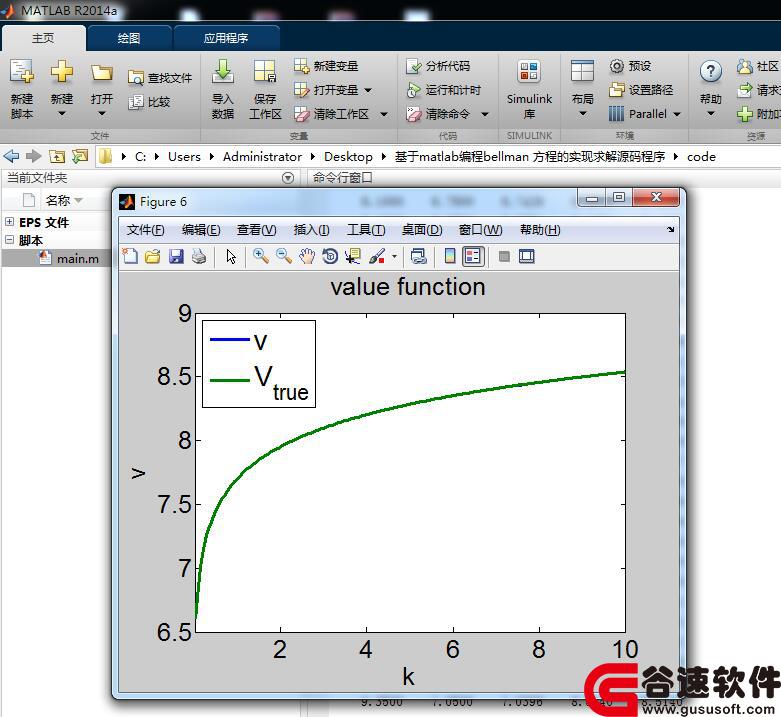Image resolution: width=781 pixels, height=717 pixels.
Task: Open Edit (编辑) menu in Figure 6
Action: [201, 230]
